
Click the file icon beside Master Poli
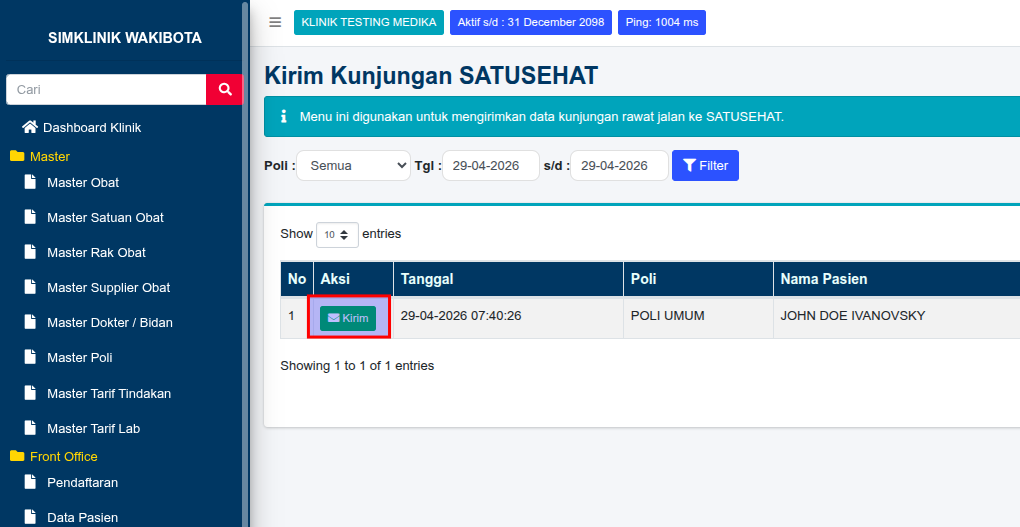(x=30, y=357)
